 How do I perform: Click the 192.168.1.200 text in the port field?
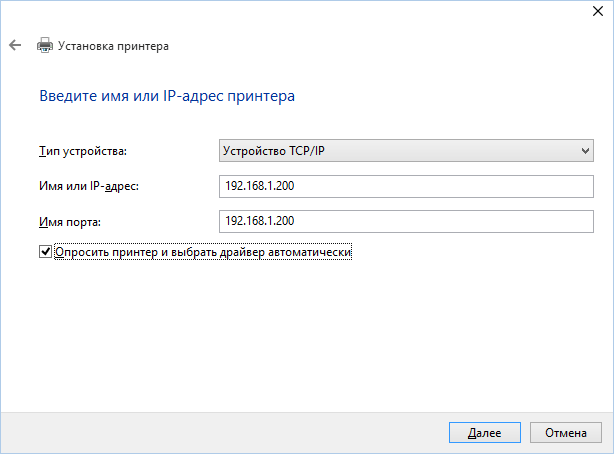pyautogui.click(x=259, y=221)
